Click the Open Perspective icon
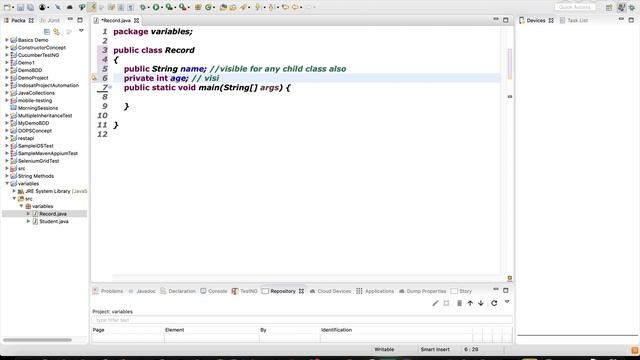640x360 pixels. point(609,8)
